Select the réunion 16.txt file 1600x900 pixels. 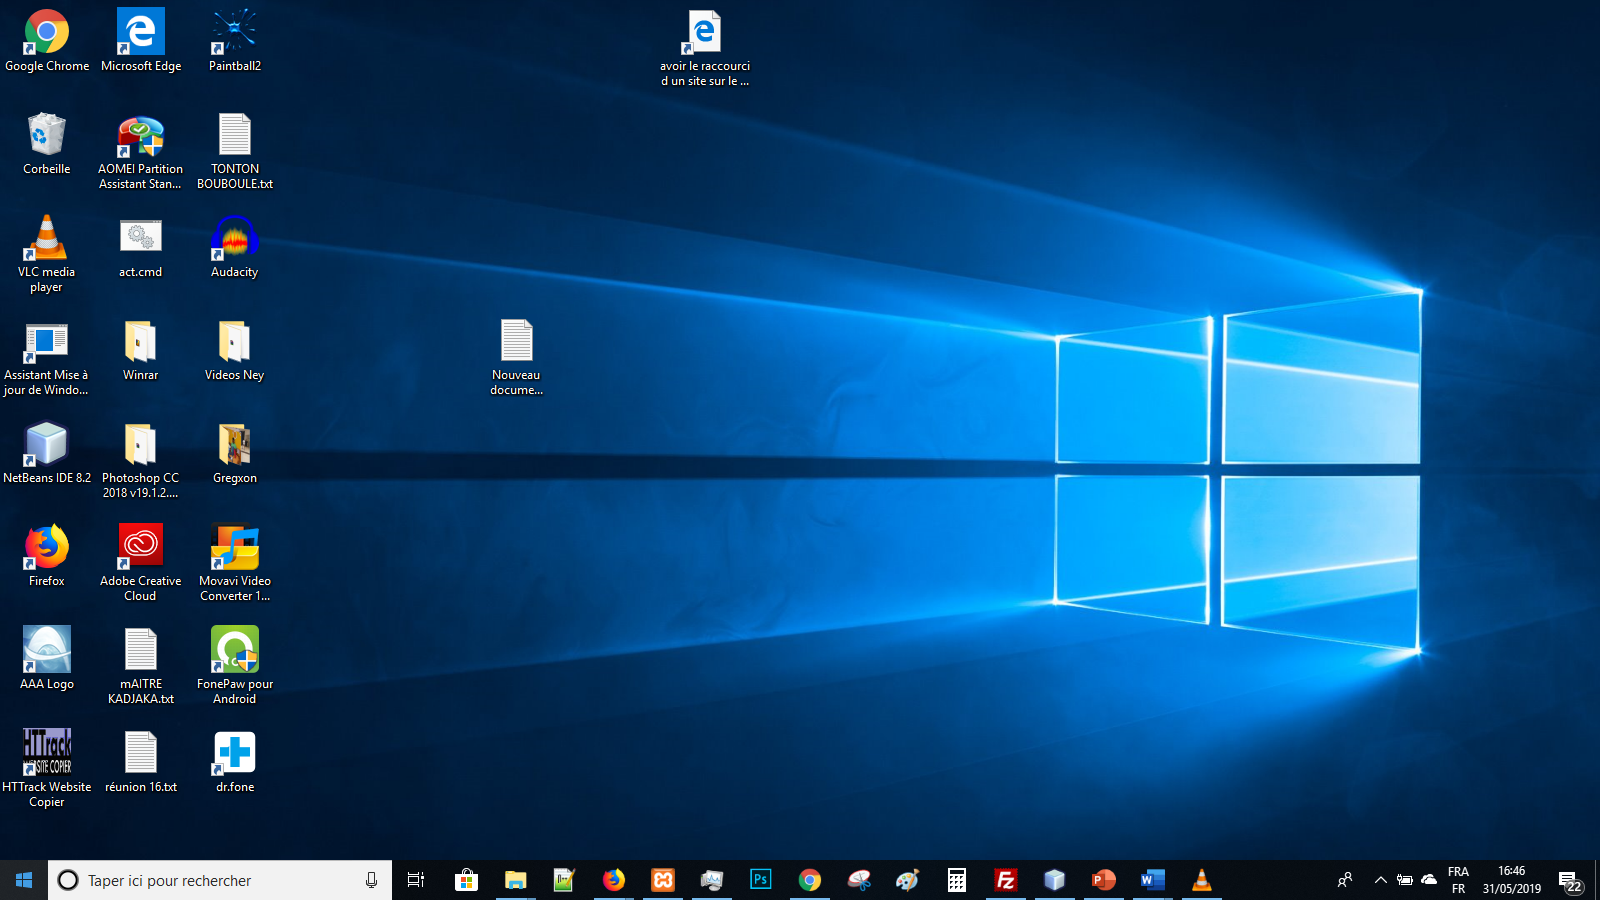pyautogui.click(x=141, y=762)
